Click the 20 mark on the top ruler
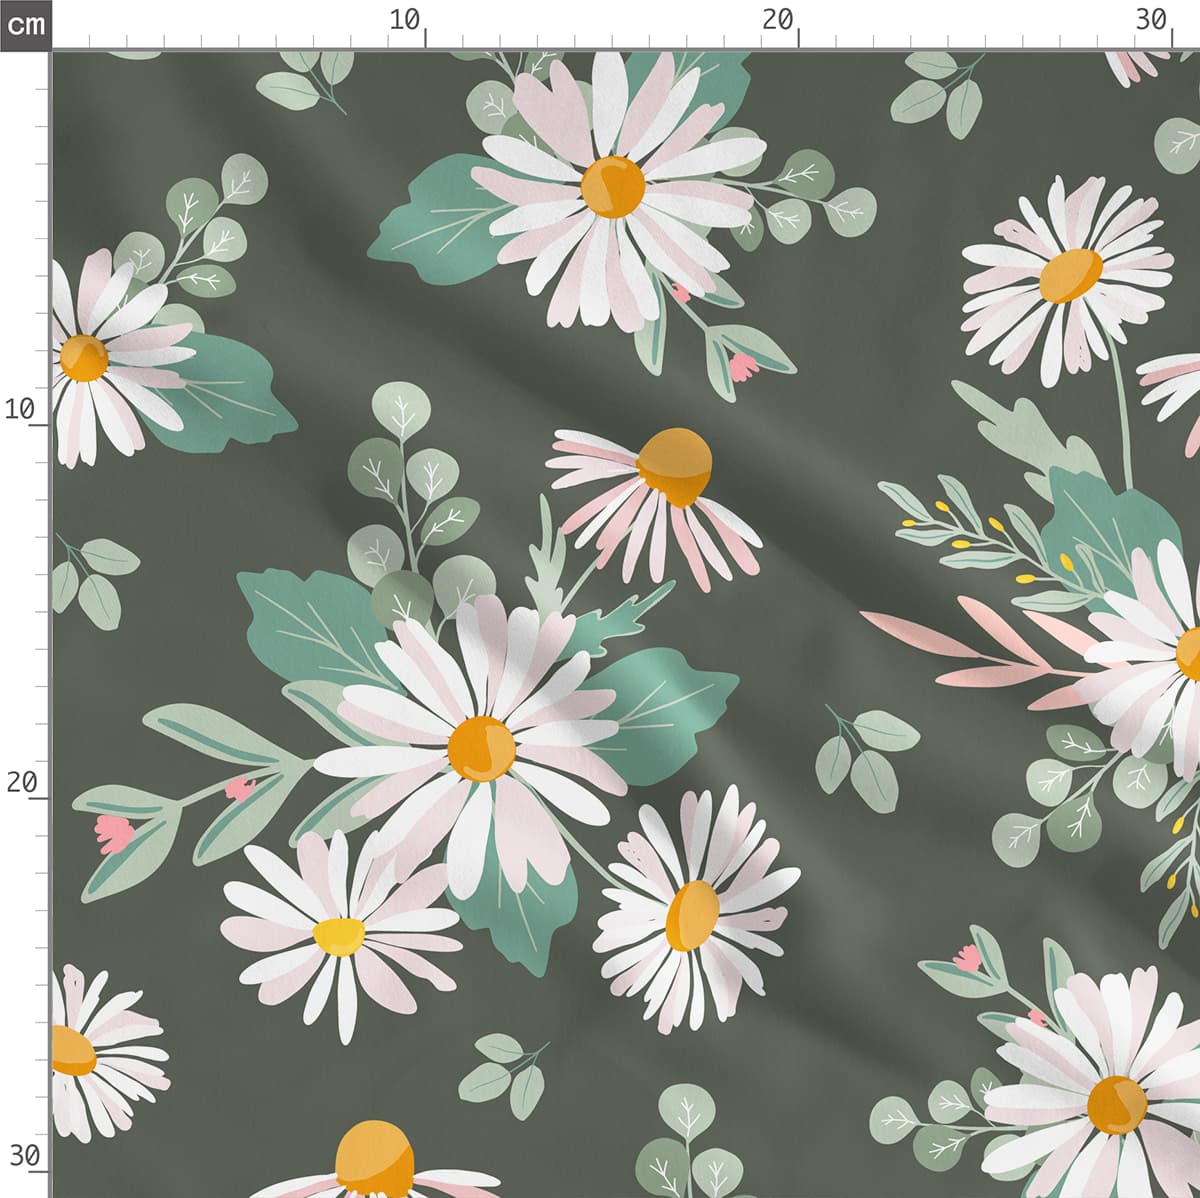Viewport: 1200px width, 1198px height. point(778,20)
